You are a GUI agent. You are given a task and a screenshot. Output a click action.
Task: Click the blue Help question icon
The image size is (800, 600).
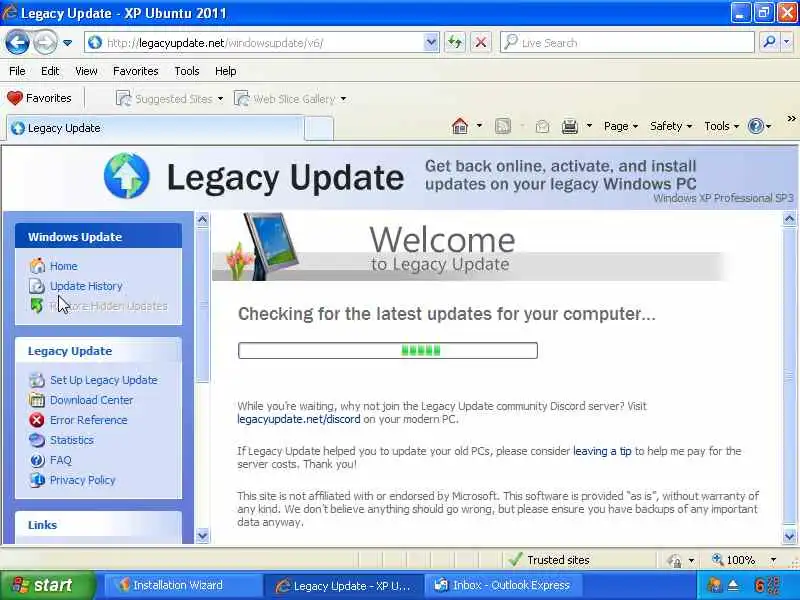[x=756, y=126]
